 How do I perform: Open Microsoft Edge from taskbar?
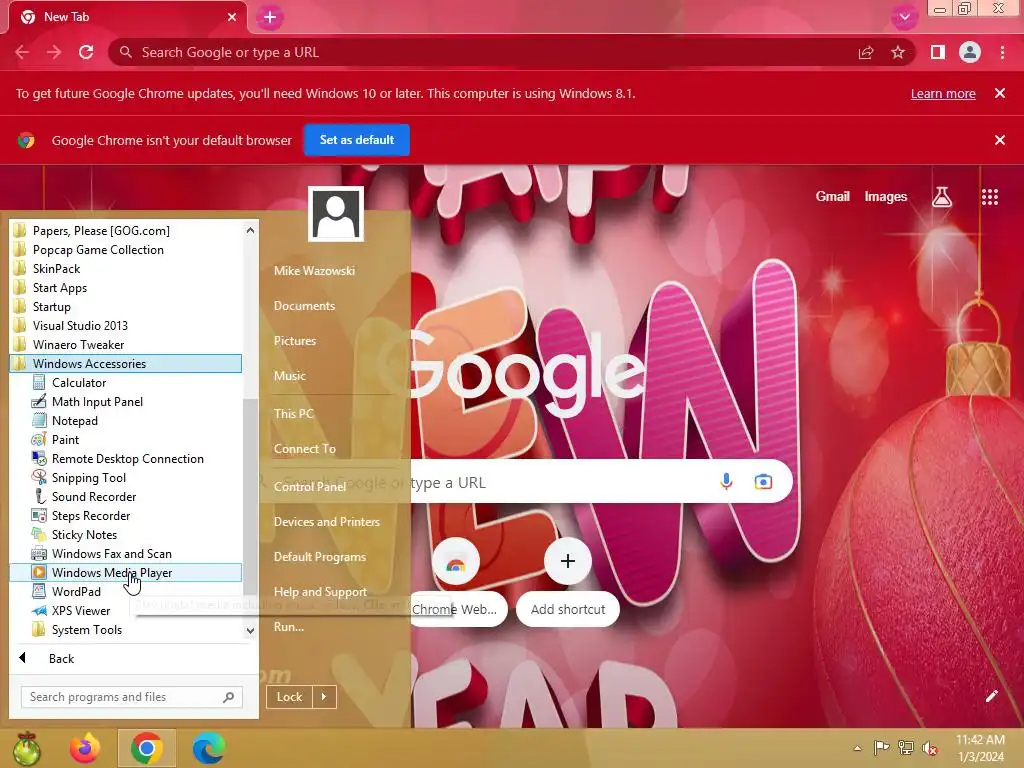(x=209, y=748)
